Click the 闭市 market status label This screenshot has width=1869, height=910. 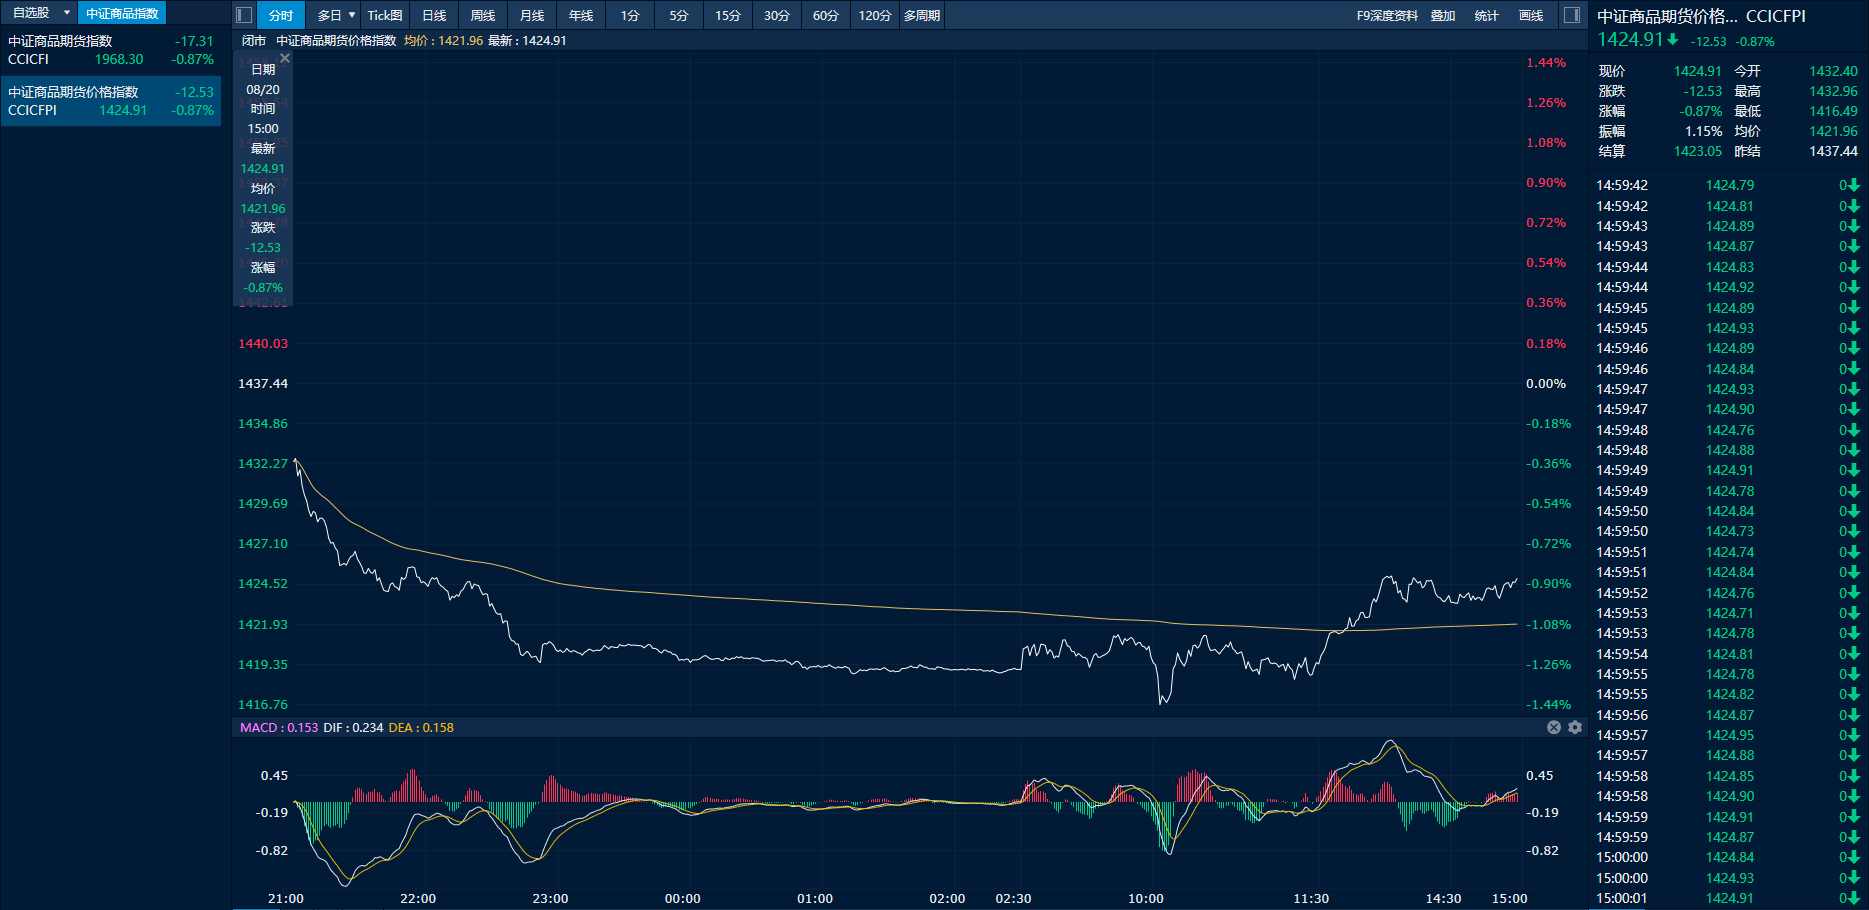[254, 41]
